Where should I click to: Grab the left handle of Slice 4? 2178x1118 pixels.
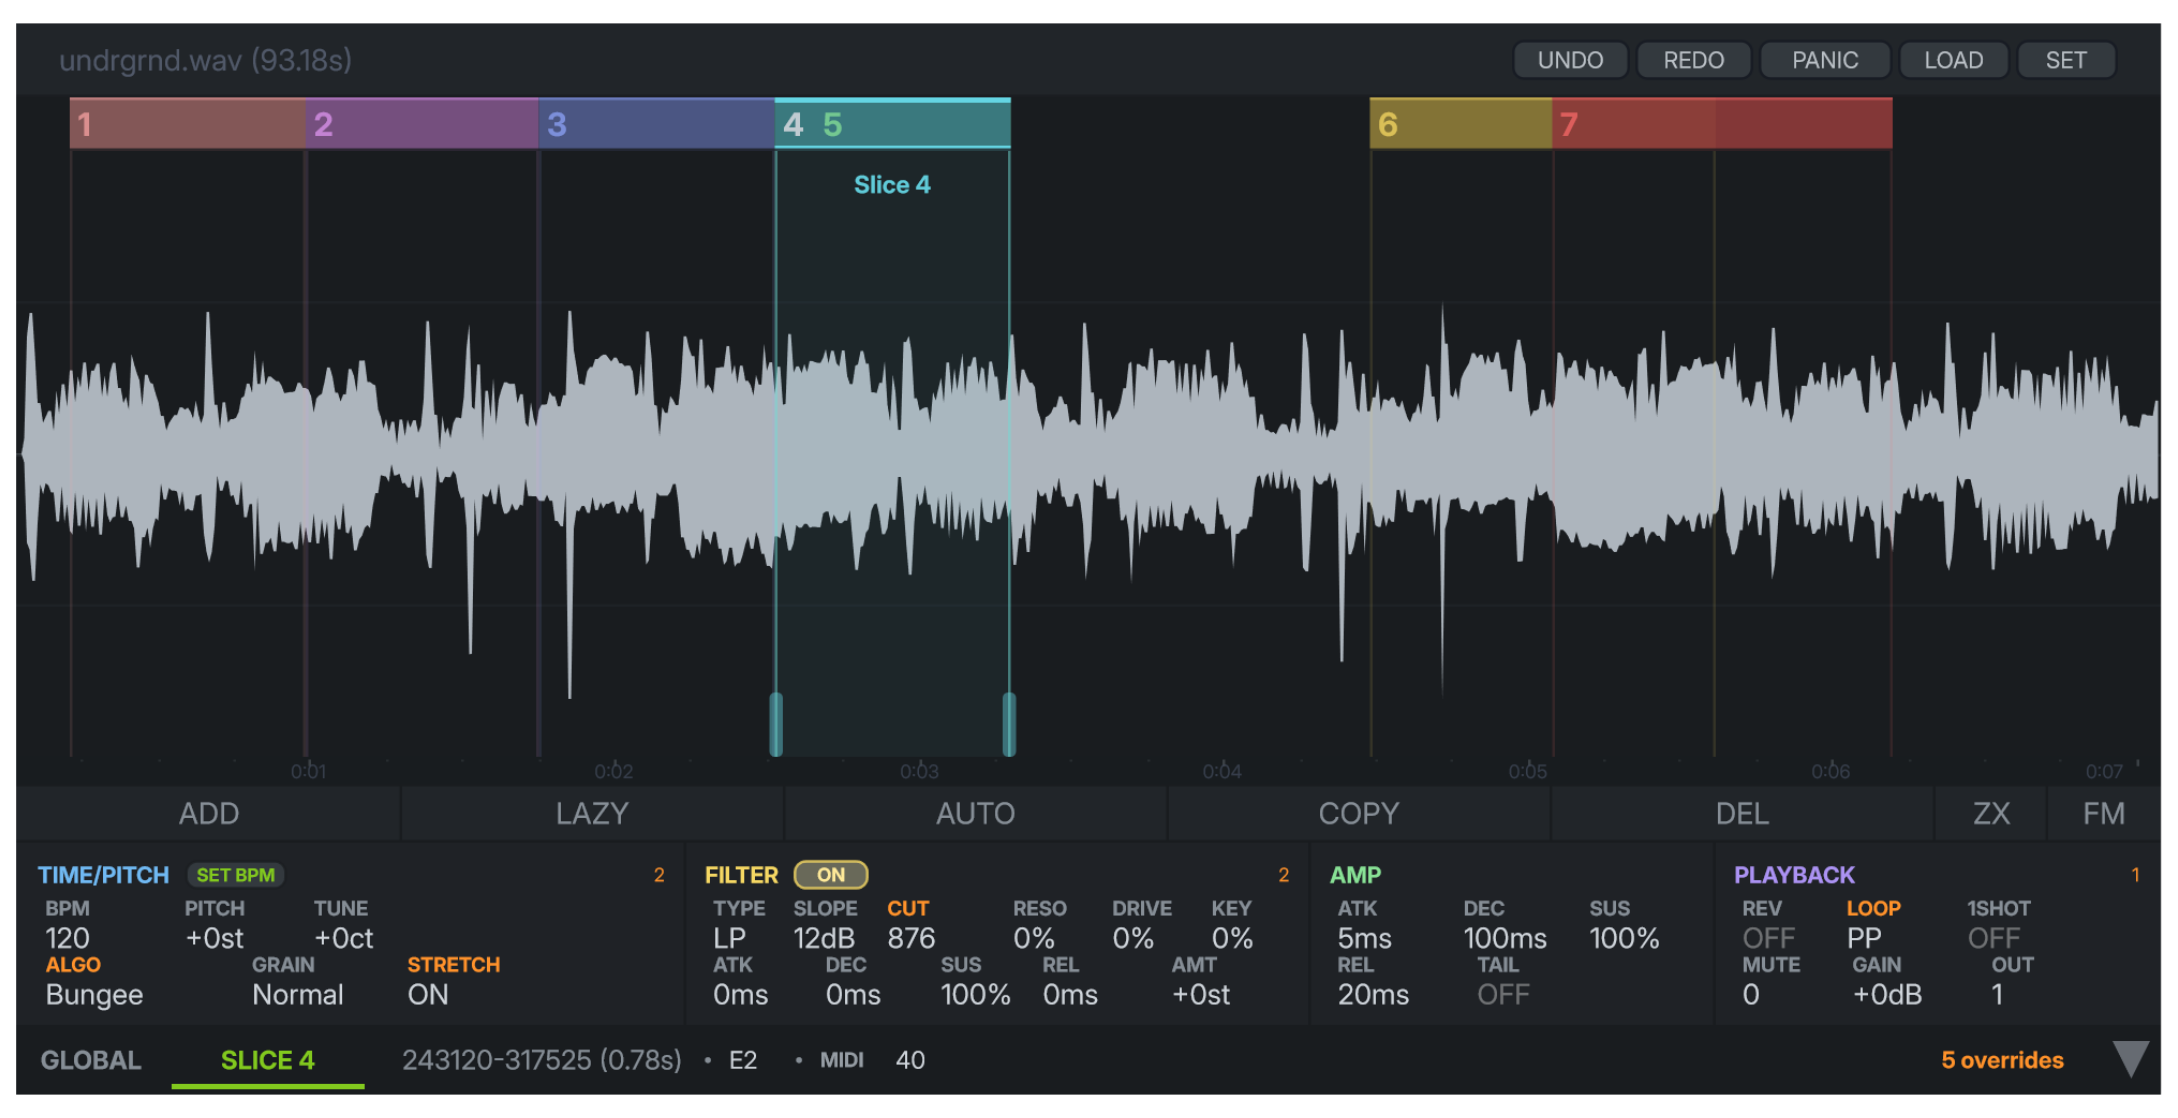[776, 723]
